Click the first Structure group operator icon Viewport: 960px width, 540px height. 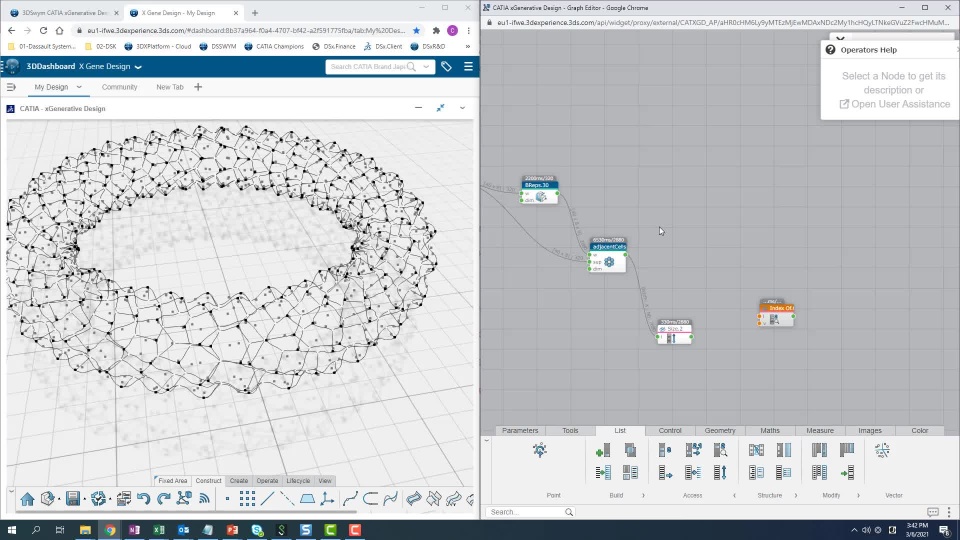pos(756,451)
